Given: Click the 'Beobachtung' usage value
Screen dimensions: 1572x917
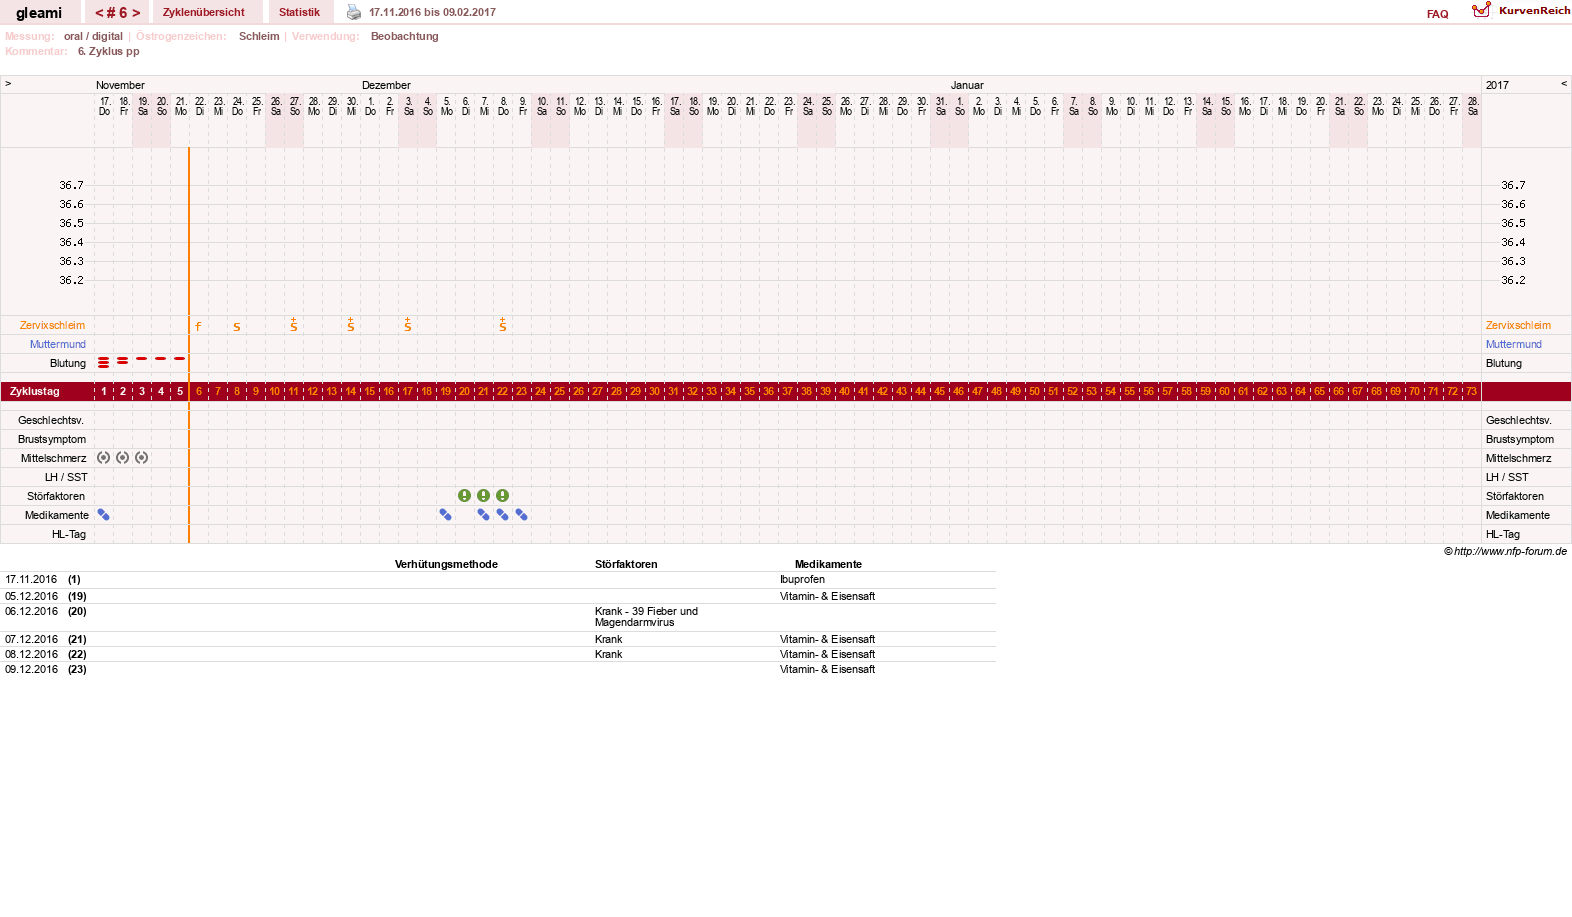Looking at the screenshot, I should point(404,36).
